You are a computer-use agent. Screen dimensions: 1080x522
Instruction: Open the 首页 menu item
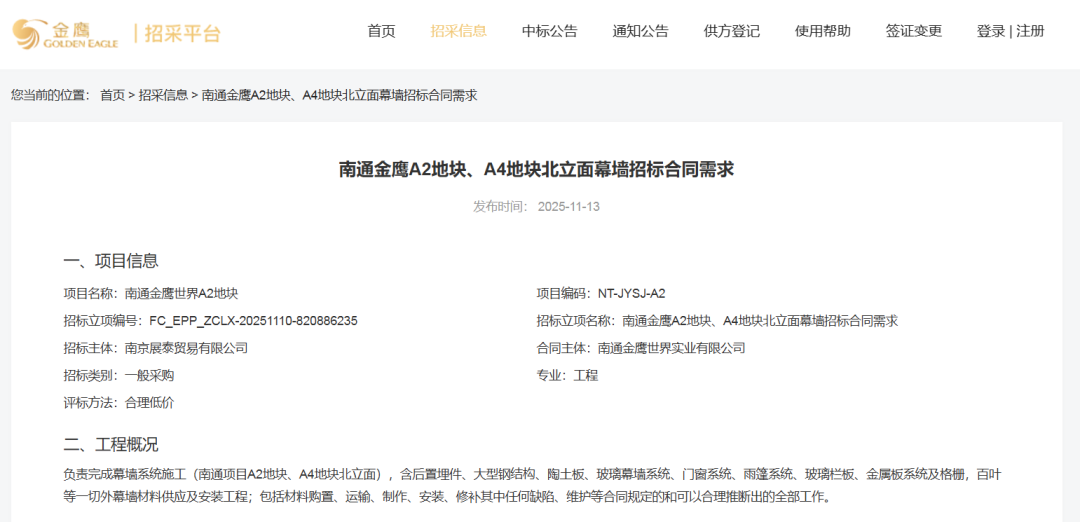382,31
